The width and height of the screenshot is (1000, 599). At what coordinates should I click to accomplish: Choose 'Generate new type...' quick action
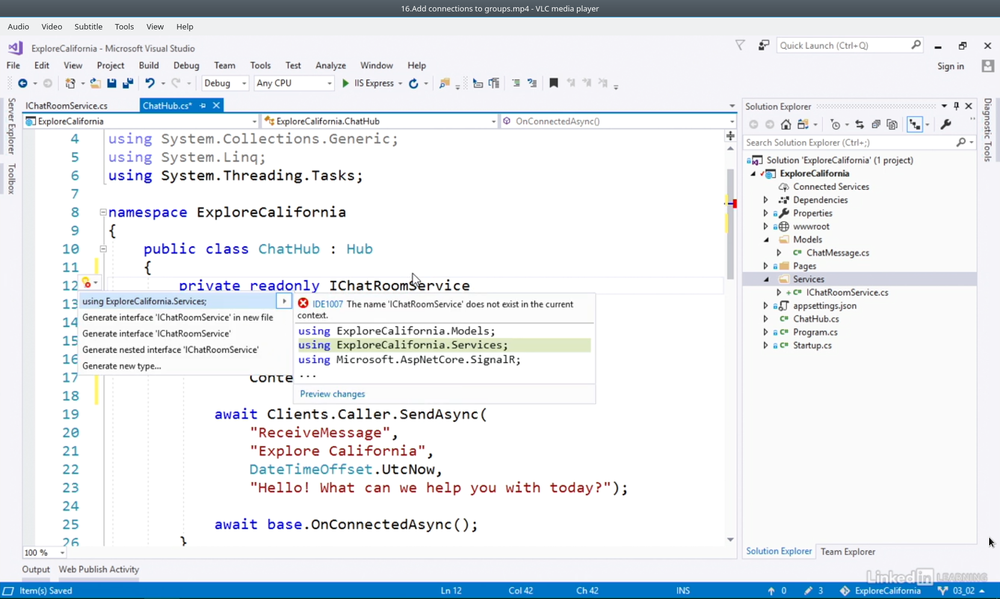click(121, 366)
